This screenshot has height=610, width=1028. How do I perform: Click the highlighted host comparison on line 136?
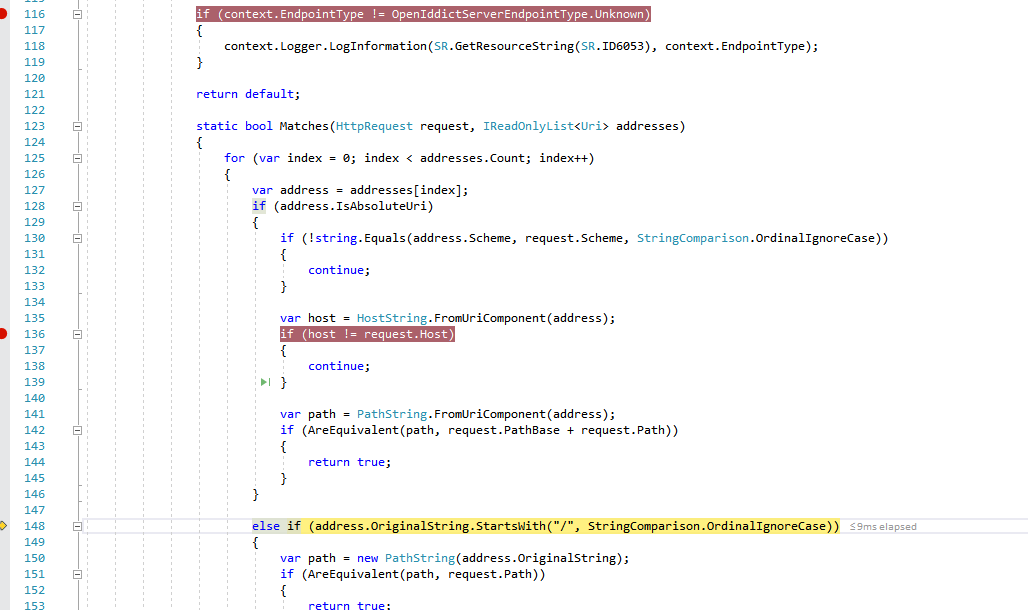tap(365, 333)
